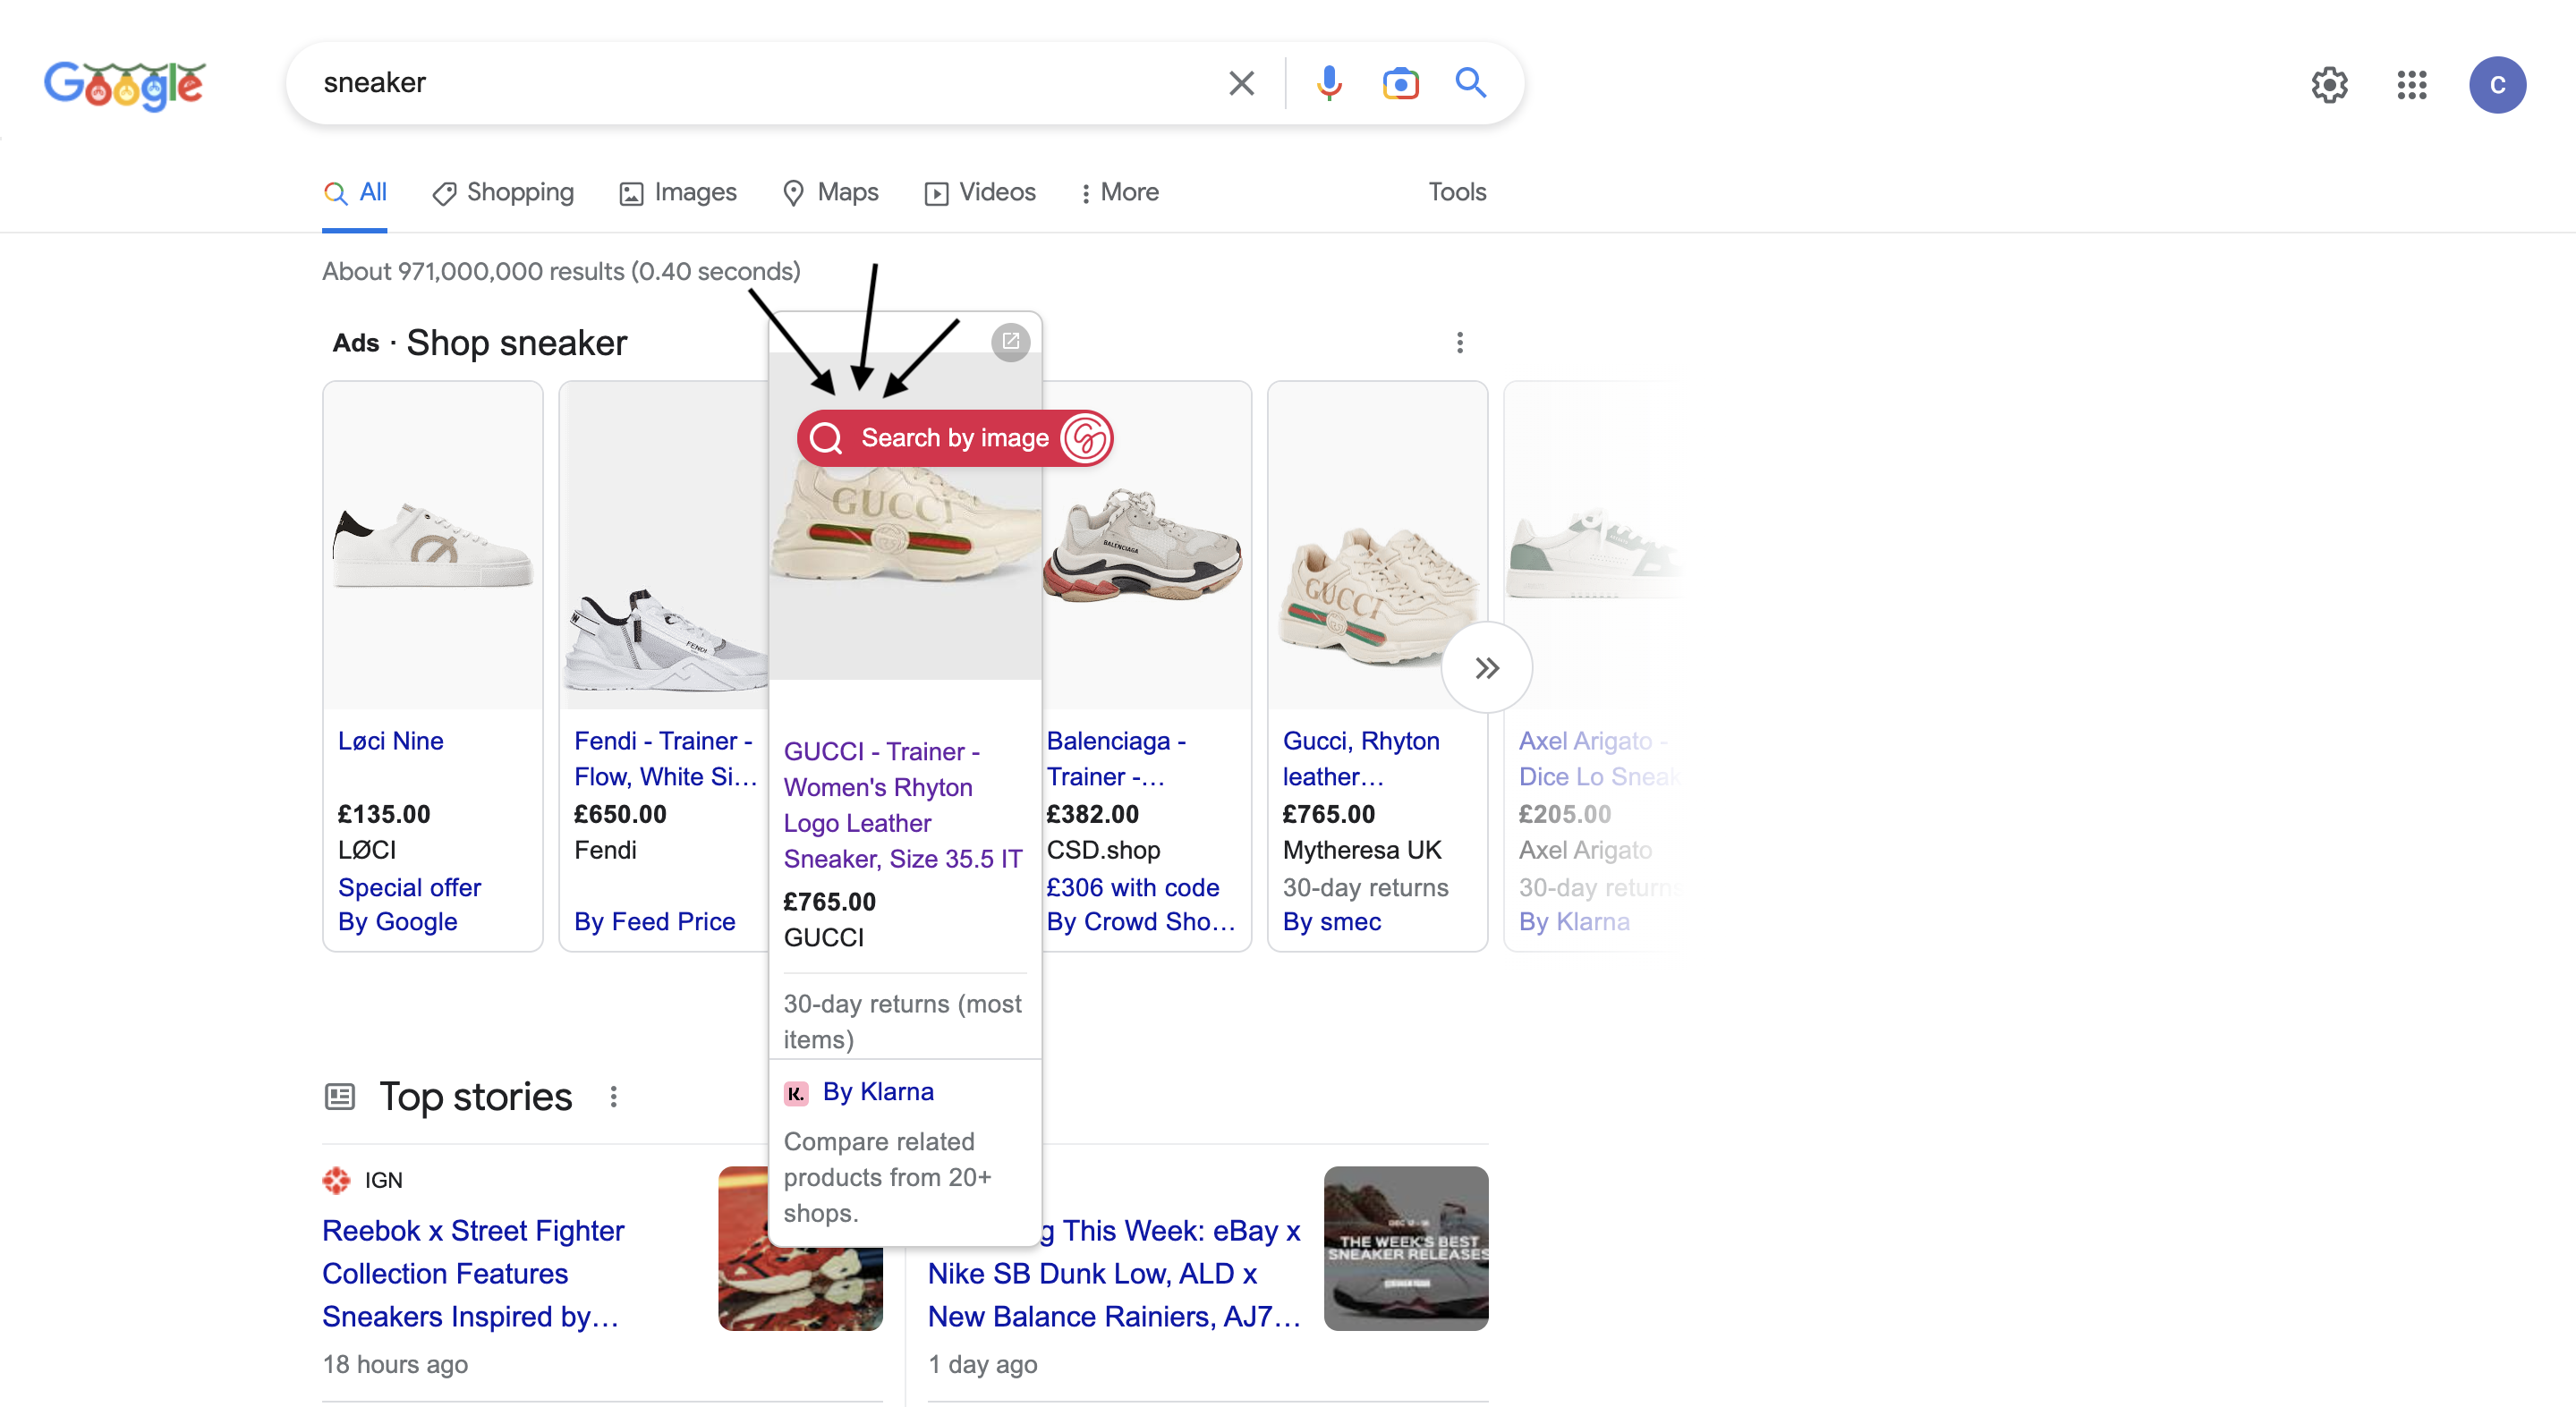2576x1407 pixels.
Task: Open the Google apps grid
Action: pyautogui.click(x=2411, y=85)
